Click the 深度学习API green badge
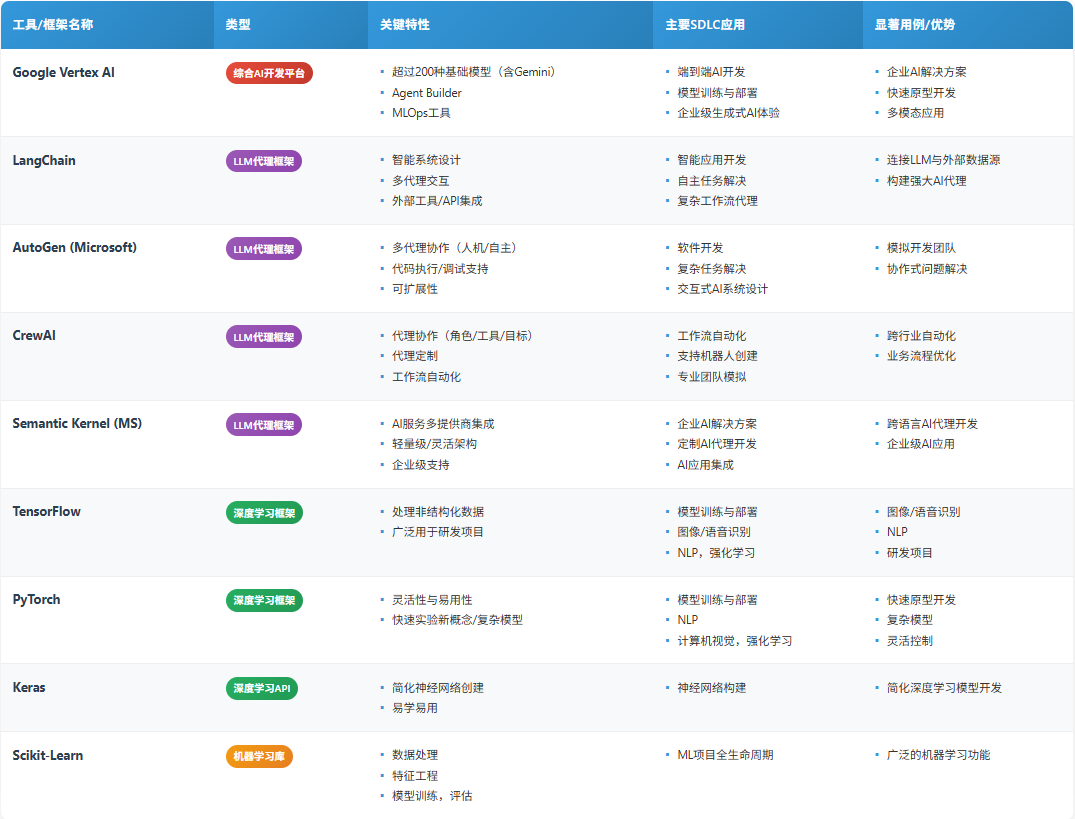1075x819 pixels. click(x=262, y=688)
